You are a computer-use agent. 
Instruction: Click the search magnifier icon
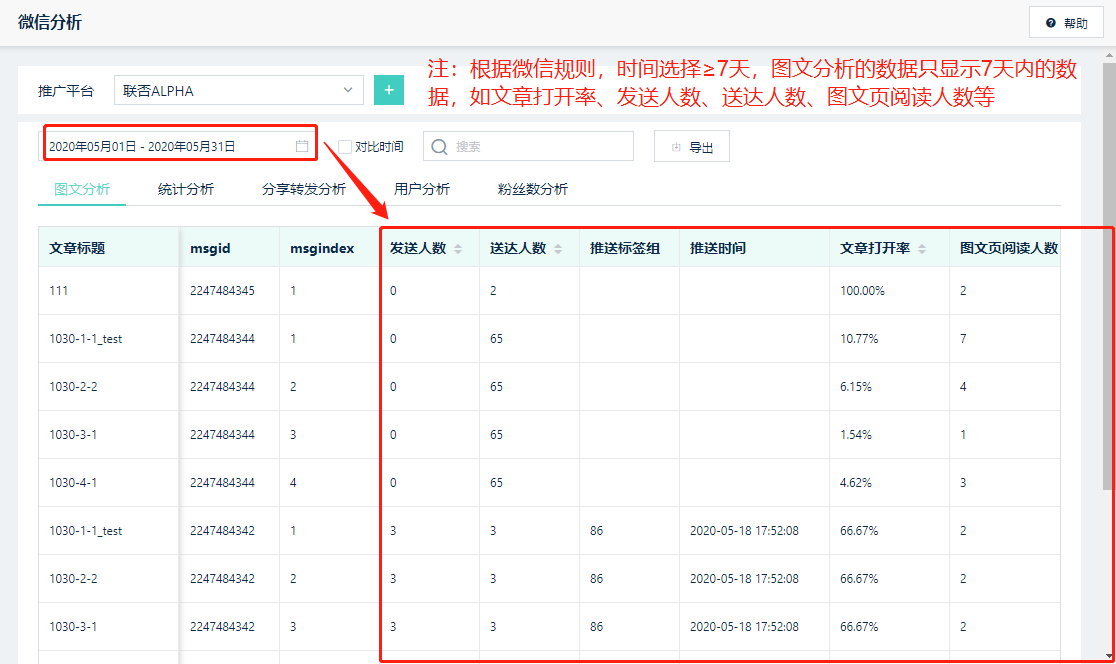click(x=439, y=147)
